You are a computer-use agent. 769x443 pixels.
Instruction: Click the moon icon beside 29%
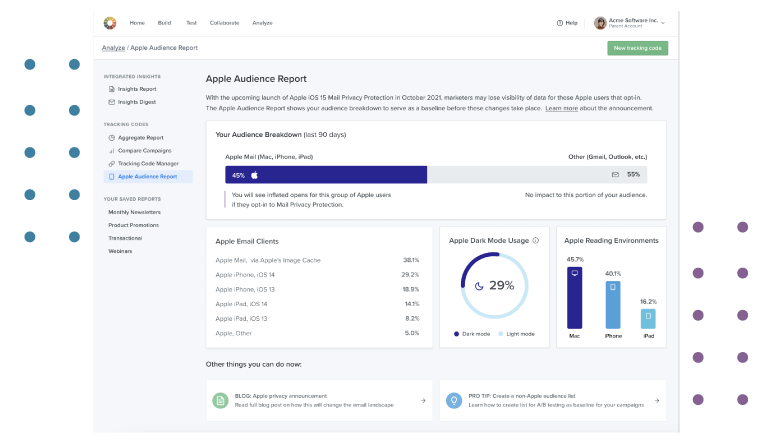(479, 286)
